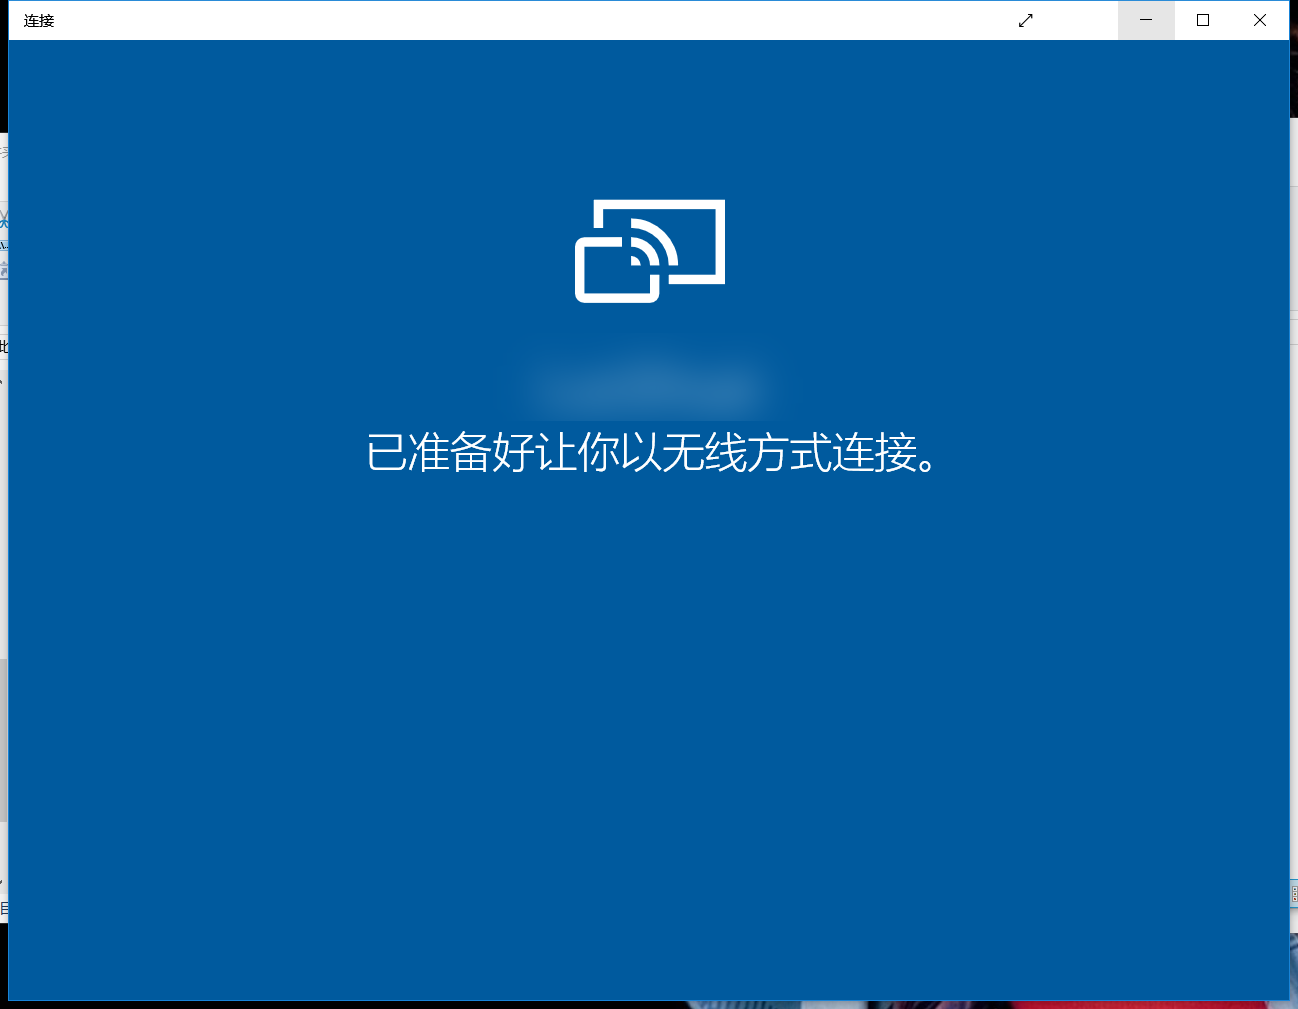Click the wireless projection icon
1298x1009 pixels.
coord(650,251)
